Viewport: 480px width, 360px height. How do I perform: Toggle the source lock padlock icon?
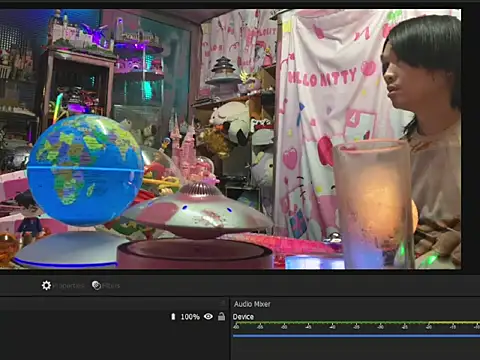click(221, 316)
